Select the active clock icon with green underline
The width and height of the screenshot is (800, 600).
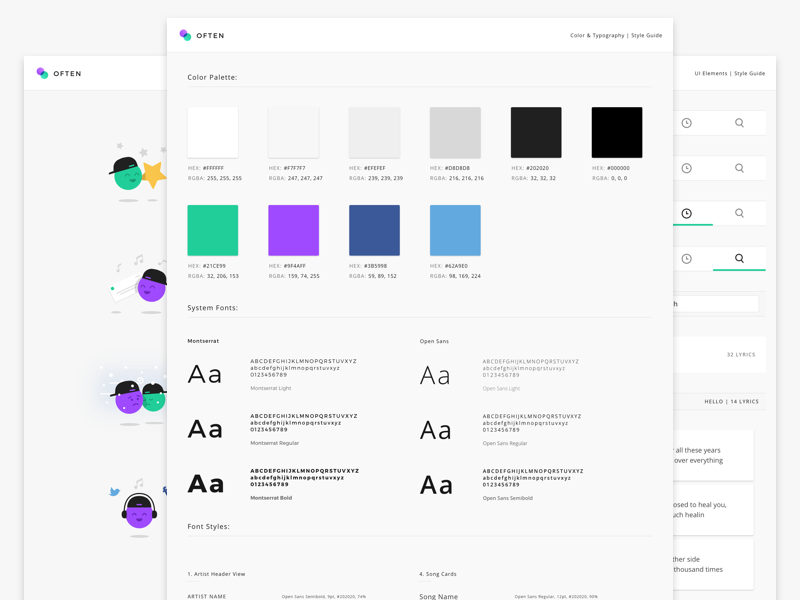click(x=686, y=213)
